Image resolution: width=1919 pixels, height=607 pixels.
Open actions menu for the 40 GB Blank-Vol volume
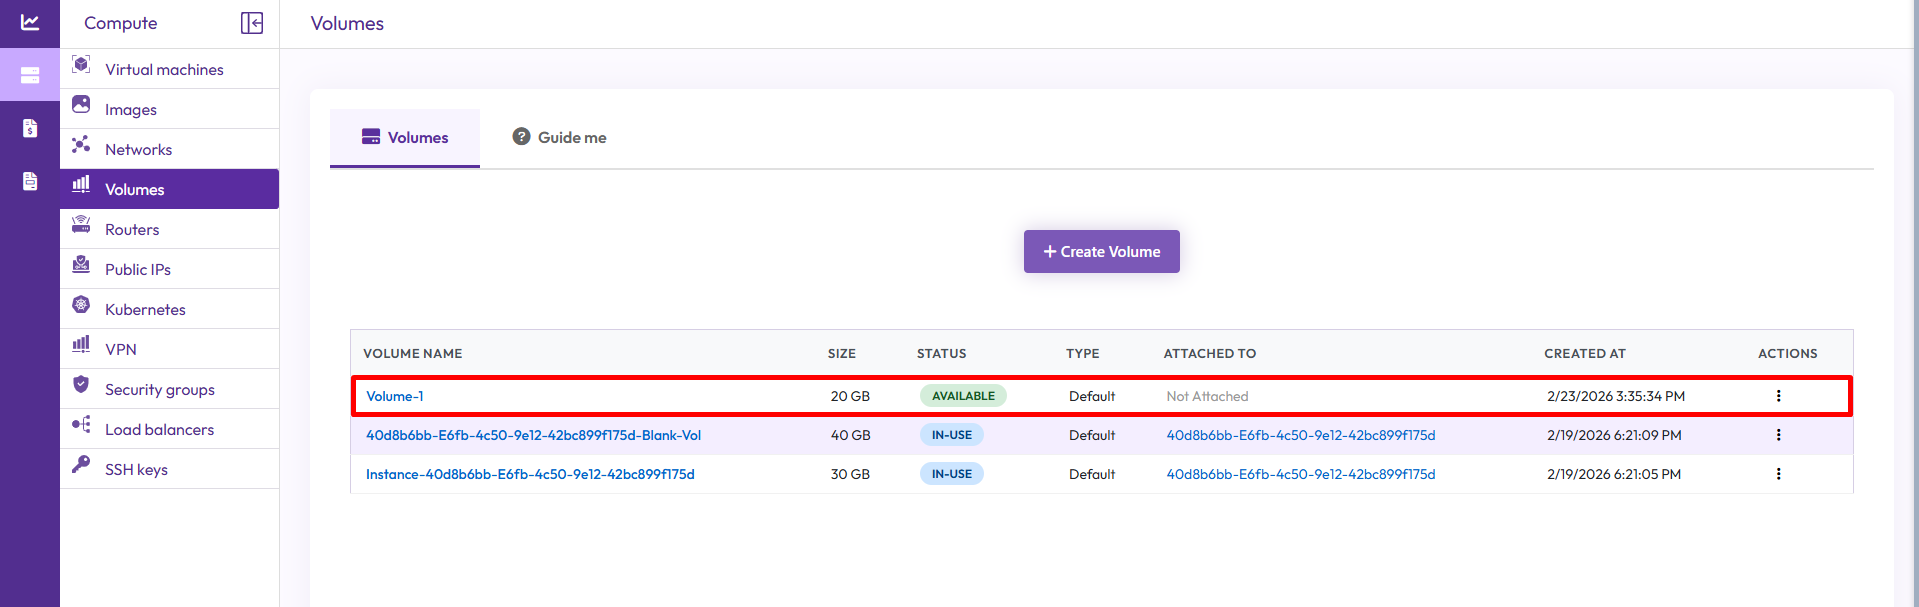click(1778, 435)
